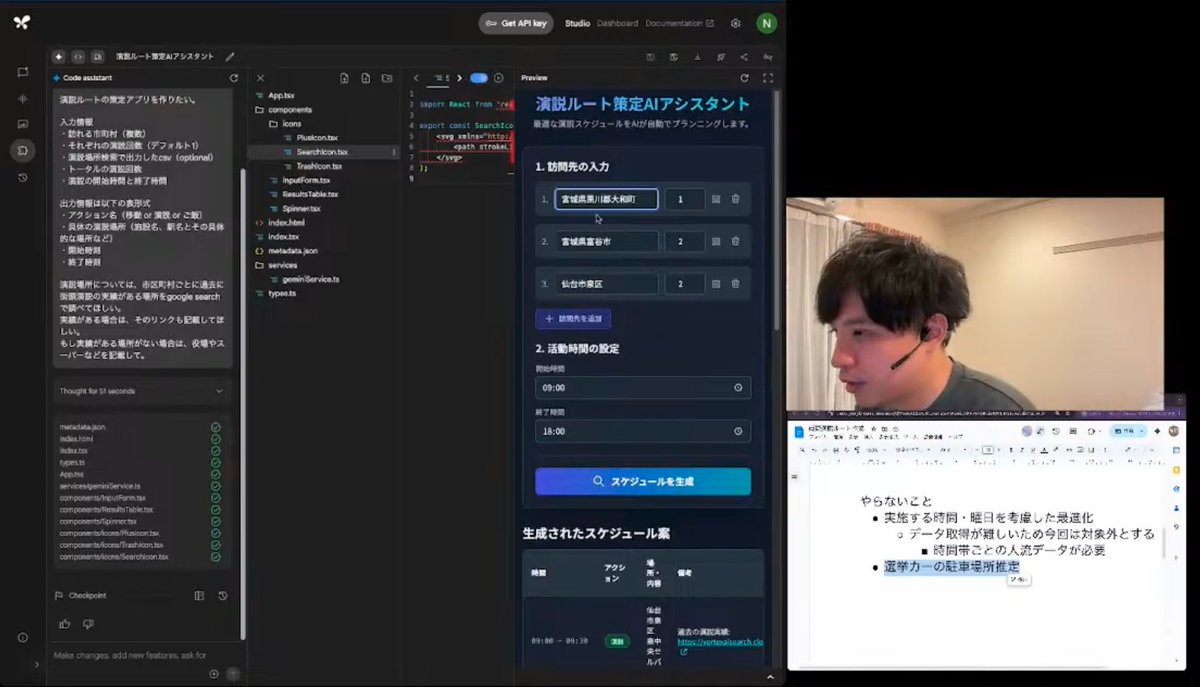Click the スケジュールを生成 button
Image resolution: width=1200 pixels, height=687 pixels.
(643, 481)
